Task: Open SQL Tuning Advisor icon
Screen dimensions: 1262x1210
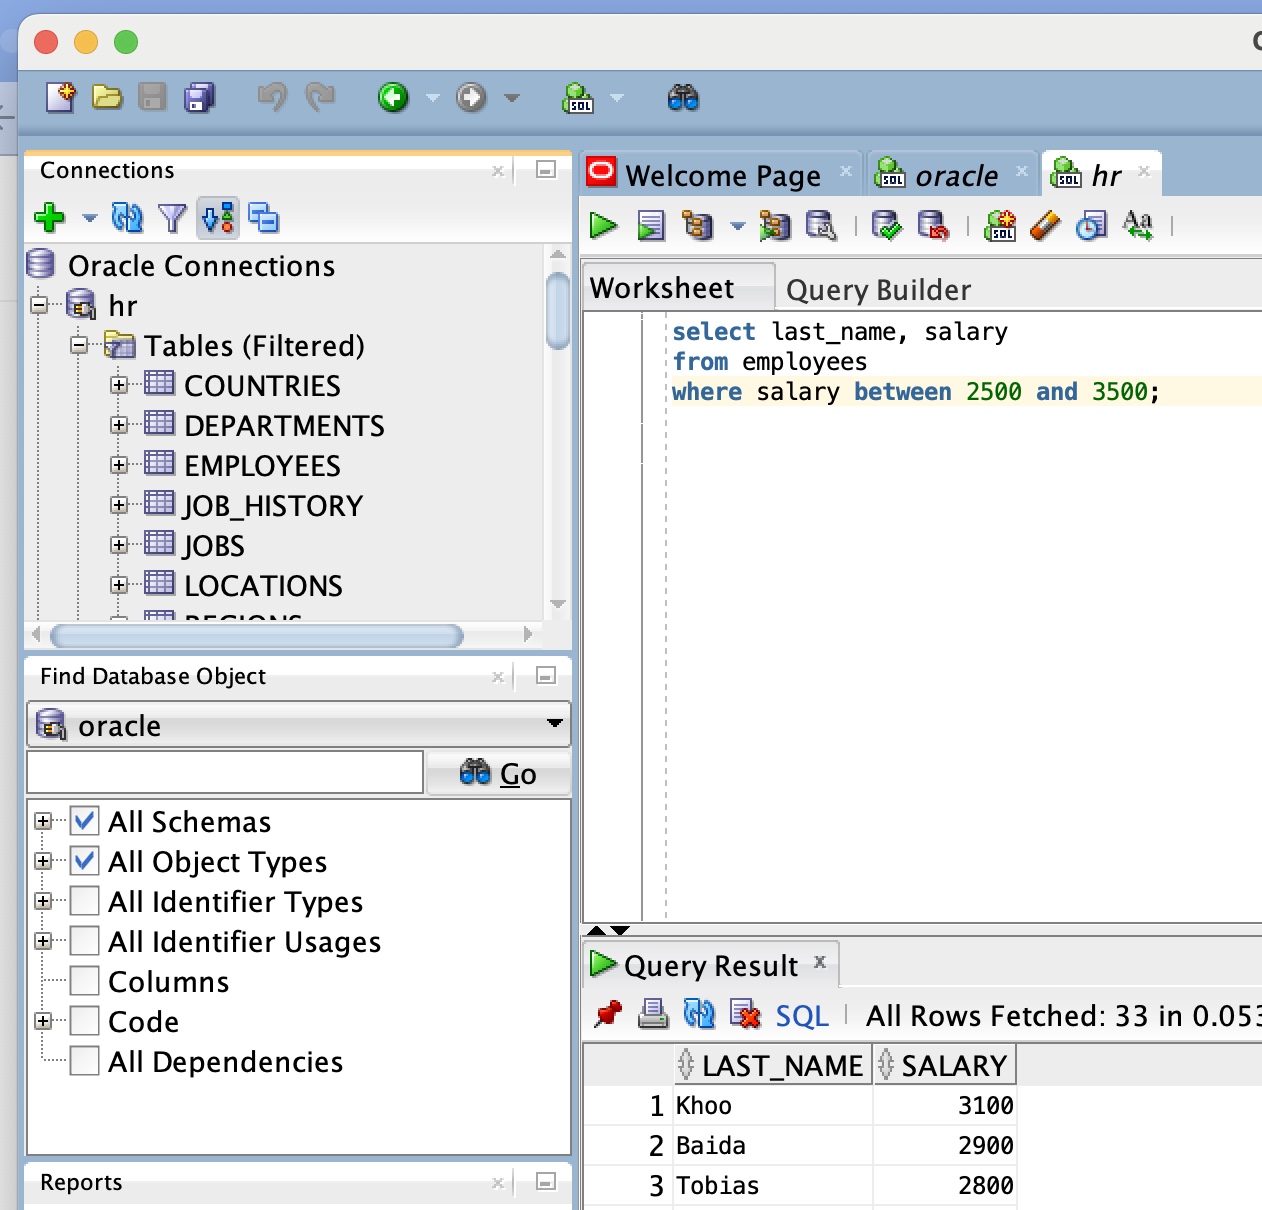Action: click(821, 226)
